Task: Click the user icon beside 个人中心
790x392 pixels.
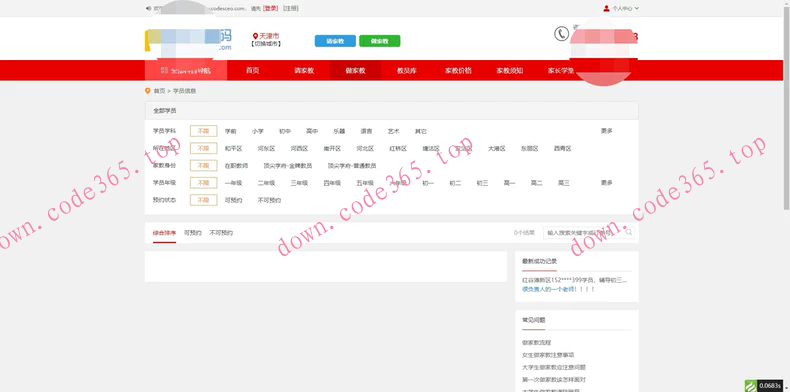Action: coord(606,8)
